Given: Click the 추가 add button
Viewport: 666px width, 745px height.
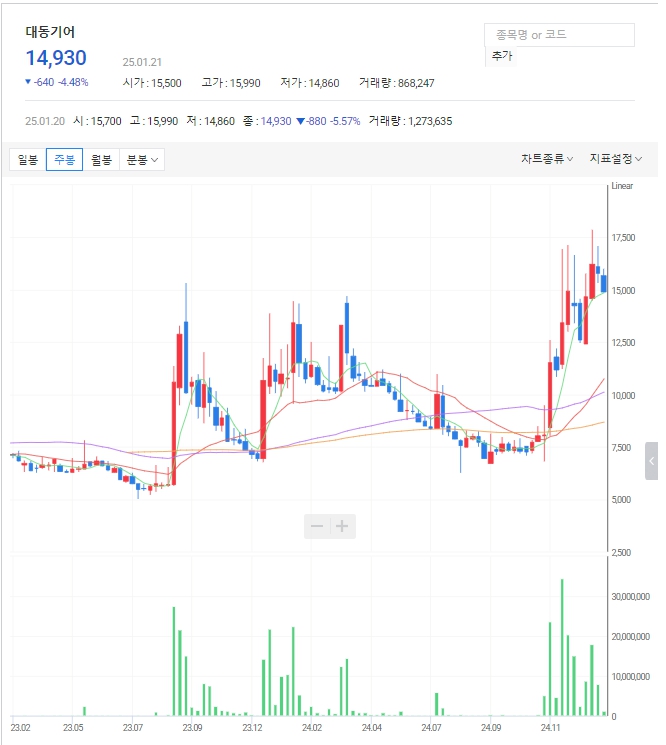Looking at the screenshot, I should (502, 56).
